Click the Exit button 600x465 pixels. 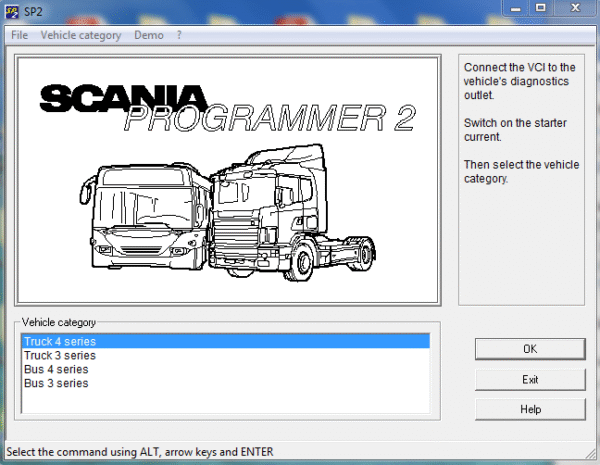click(x=530, y=380)
